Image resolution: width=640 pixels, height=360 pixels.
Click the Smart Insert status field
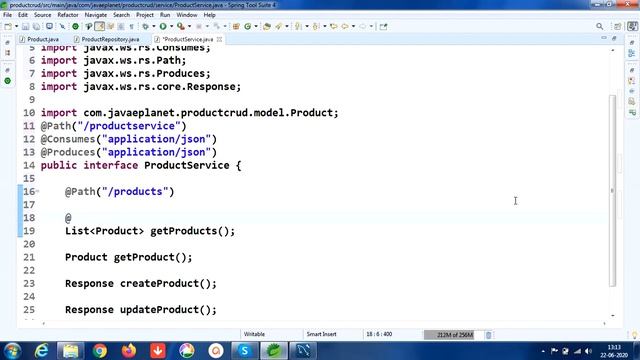(x=322, y=334)
